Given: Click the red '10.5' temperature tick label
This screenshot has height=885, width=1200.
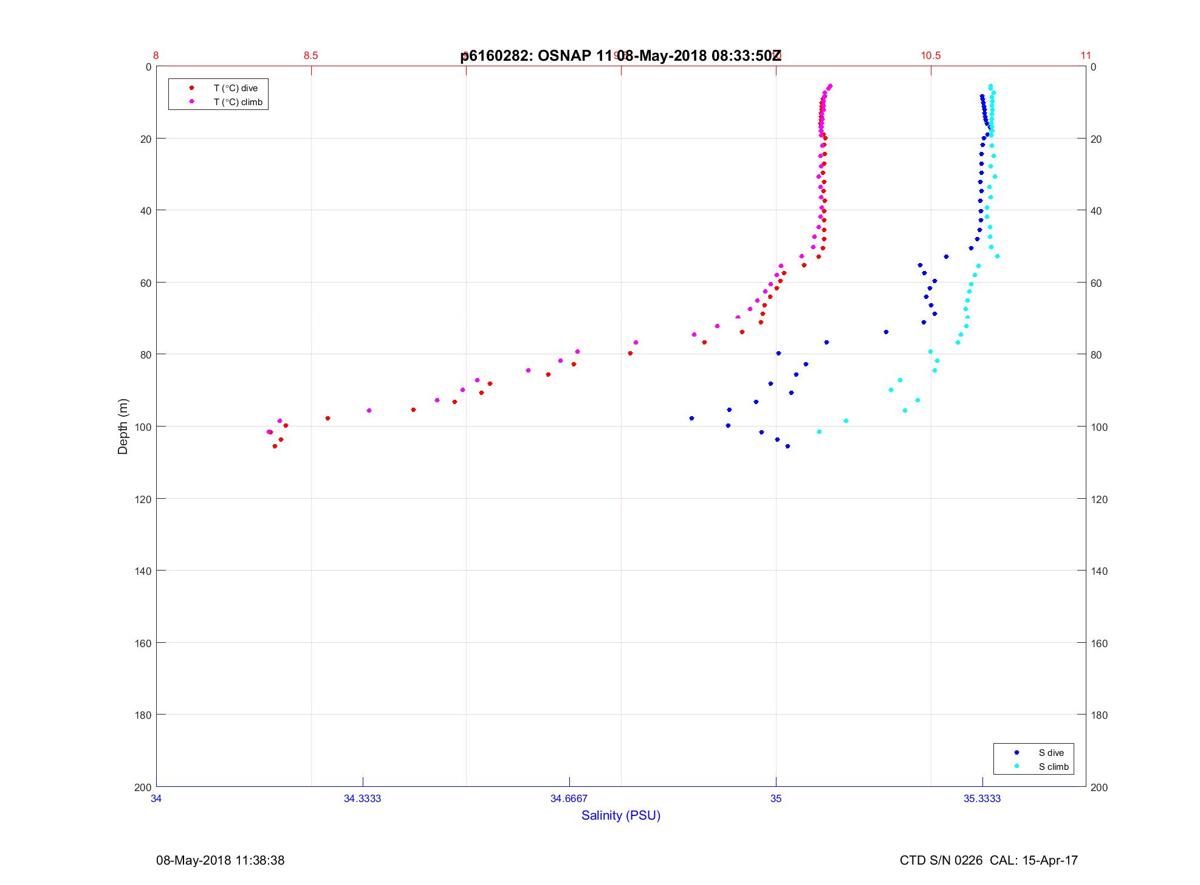Looking at the screenshot, I should tap(931, 56).
